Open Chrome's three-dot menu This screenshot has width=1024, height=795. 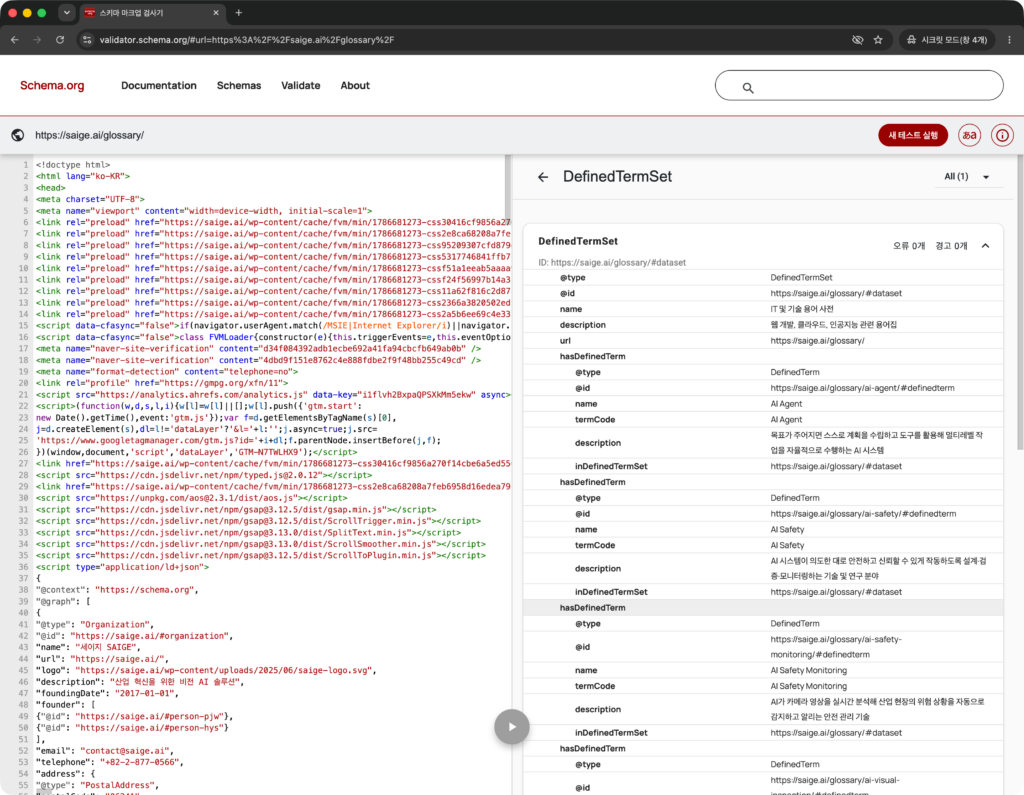tap(1010, 40)
